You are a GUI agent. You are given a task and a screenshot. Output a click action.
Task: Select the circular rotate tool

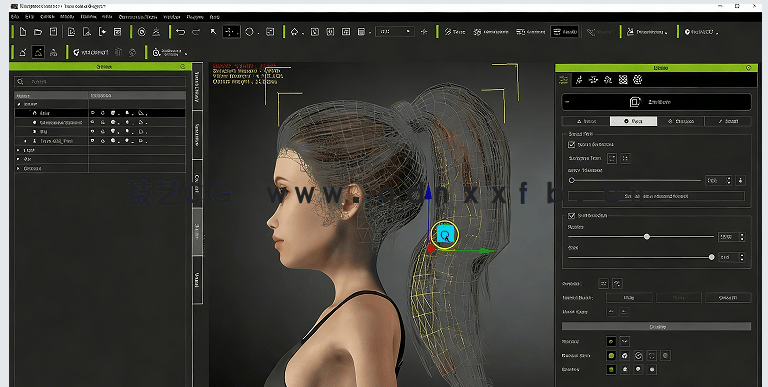(x=249, y=32)
